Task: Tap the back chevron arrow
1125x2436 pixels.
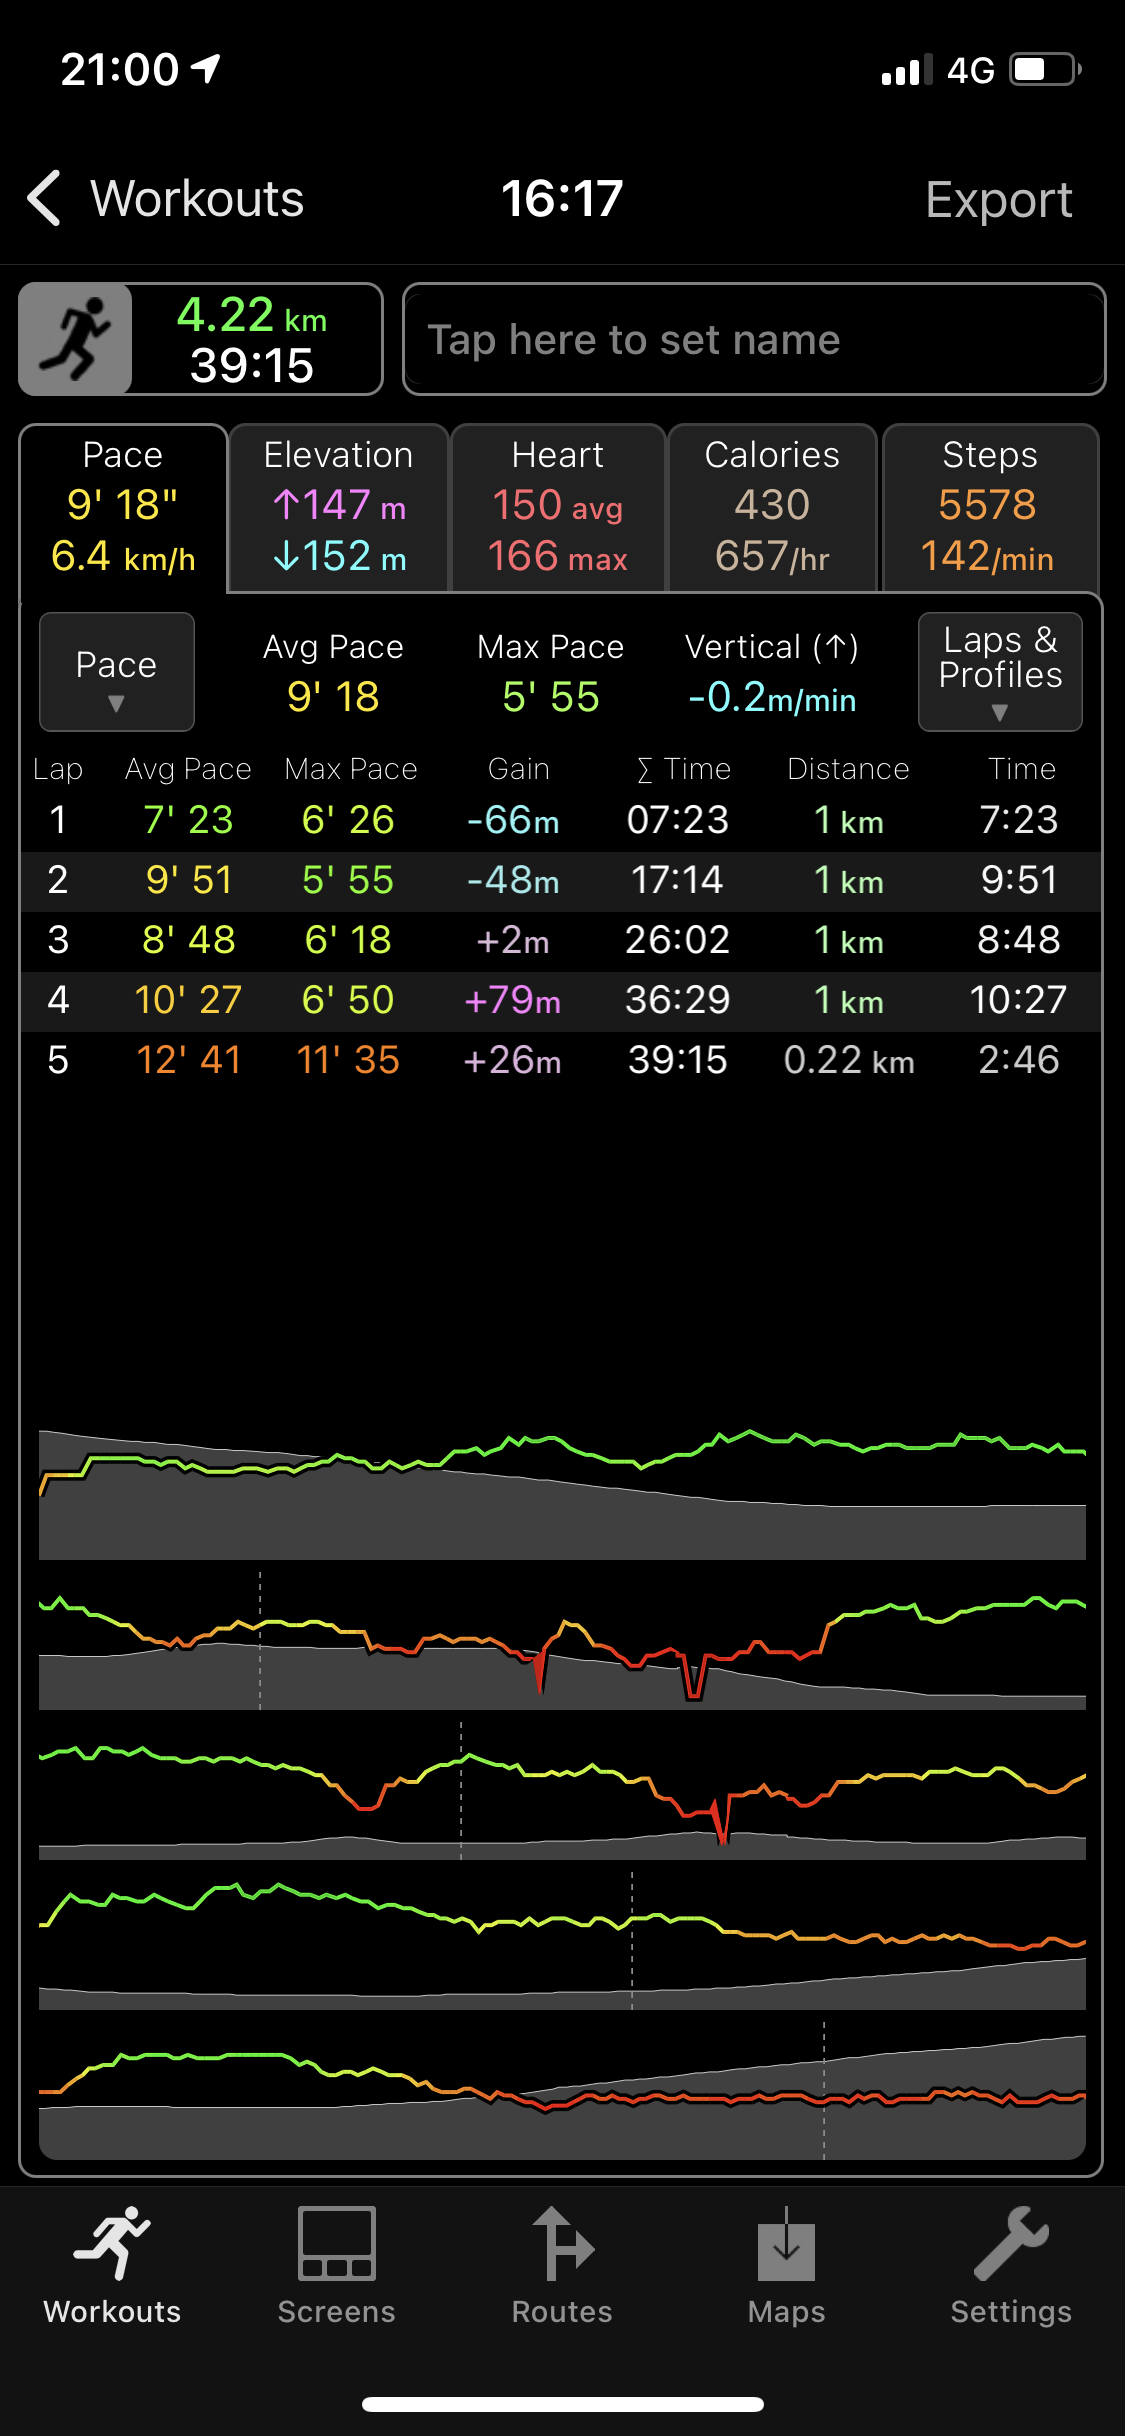Action: pyautogui.click(x=45, y=198)
